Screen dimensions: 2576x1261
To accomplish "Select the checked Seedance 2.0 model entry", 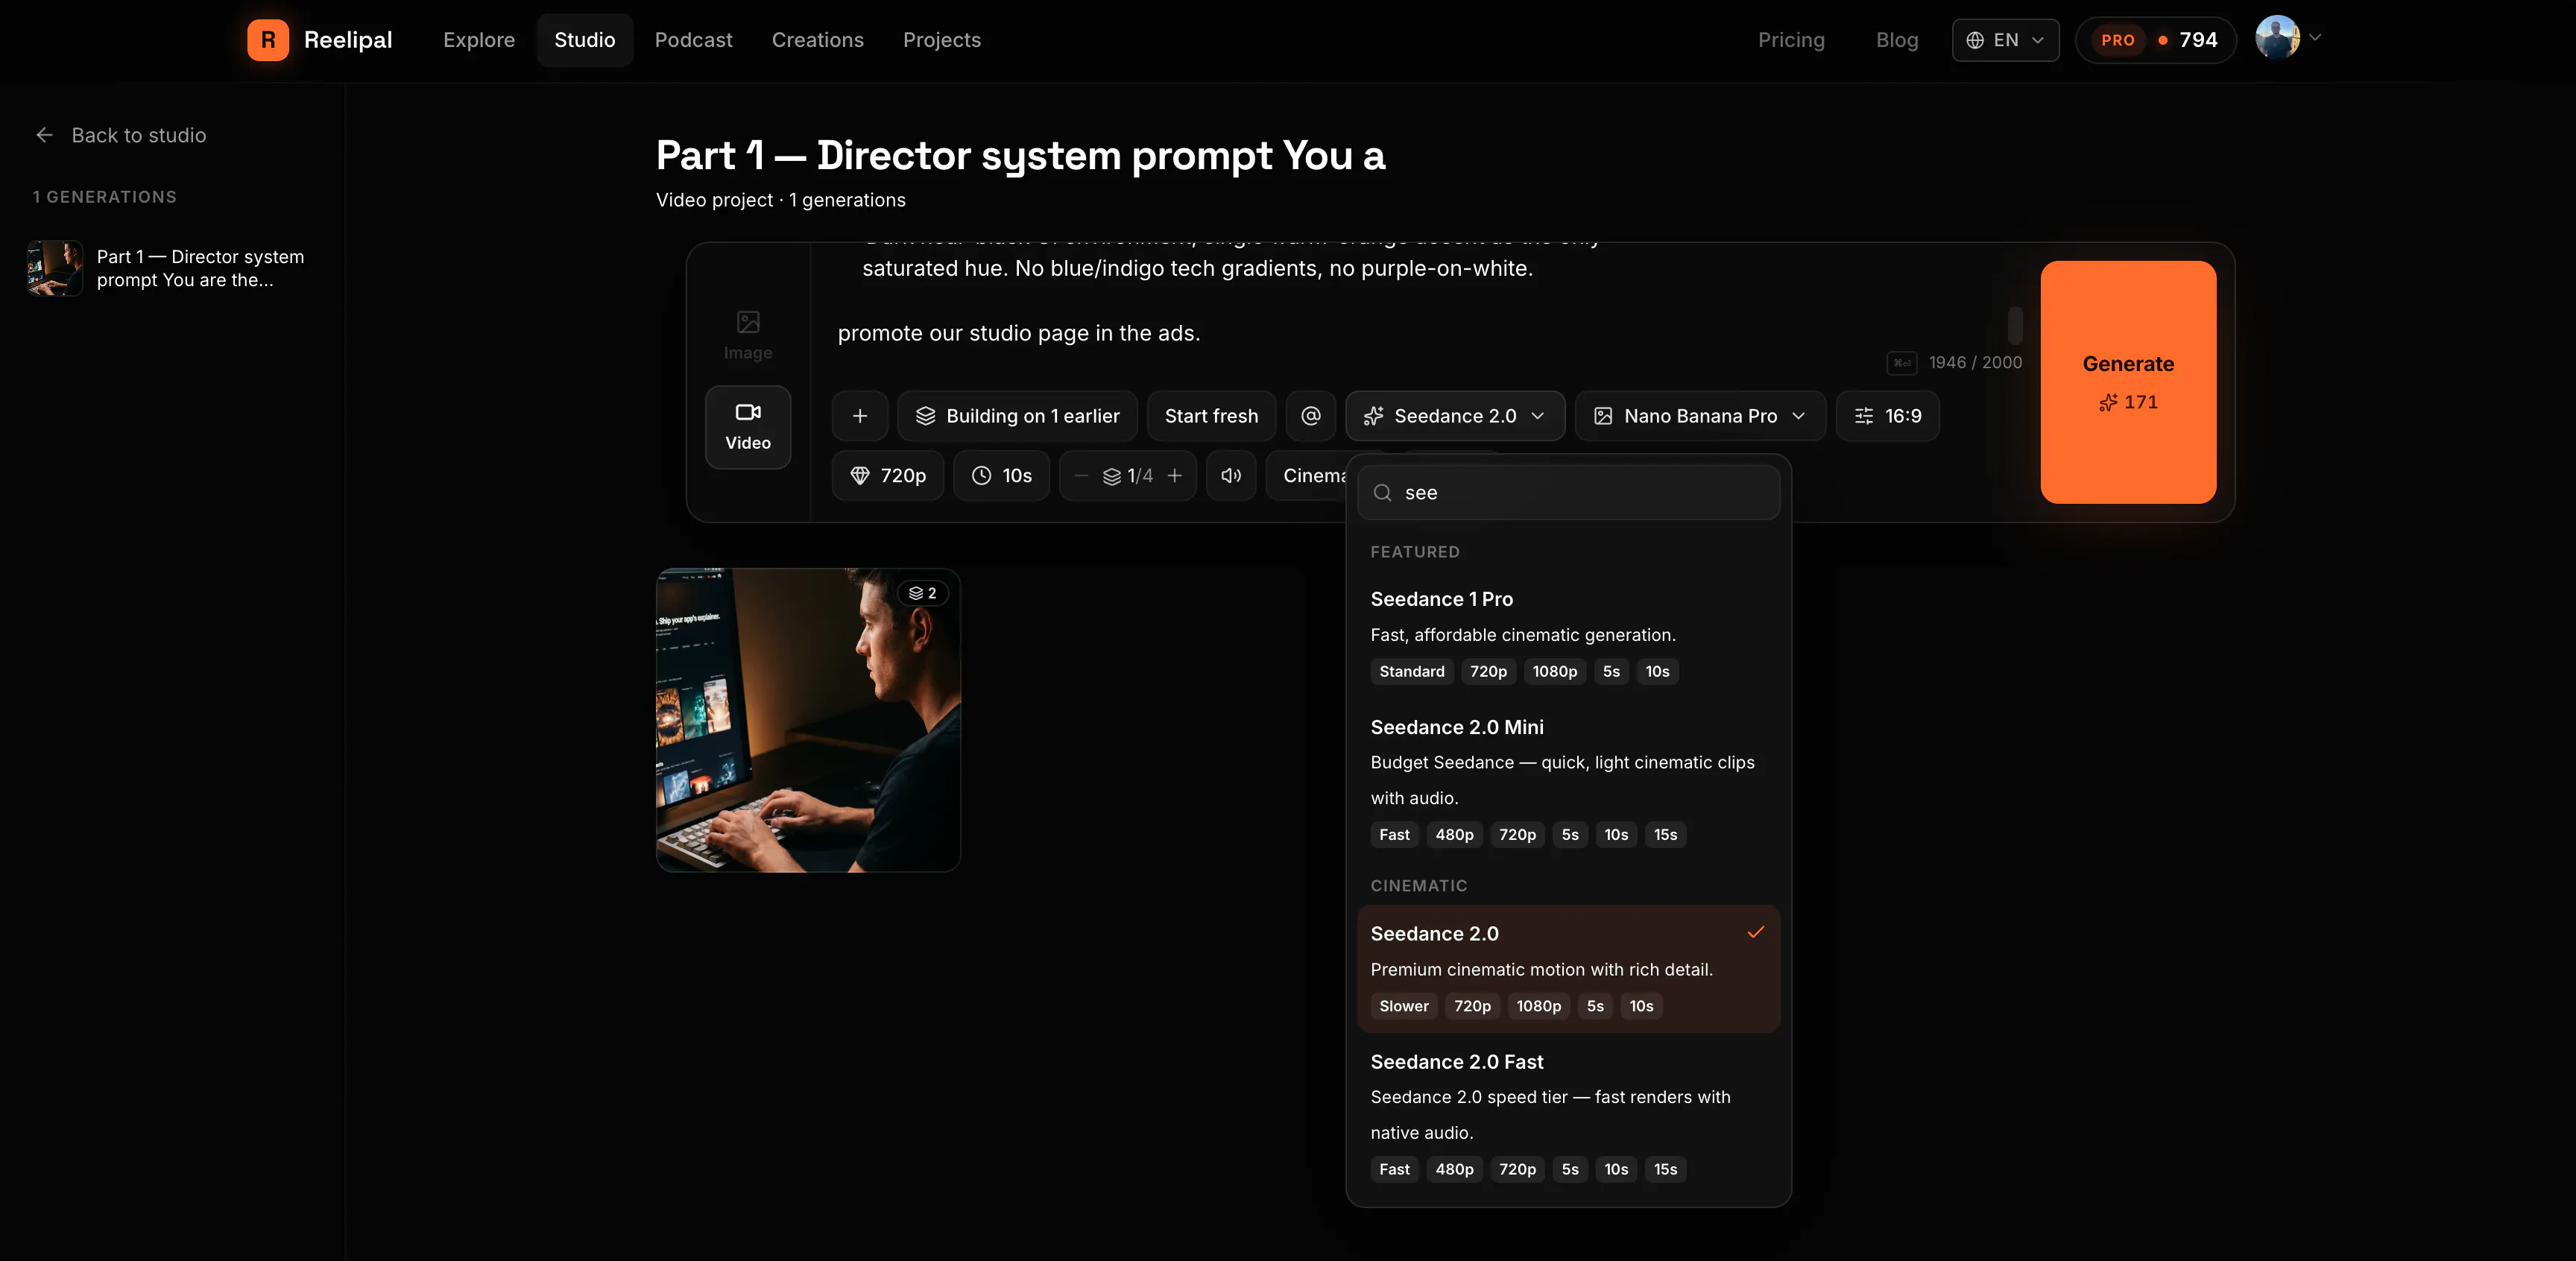I will pos(1568,969).
